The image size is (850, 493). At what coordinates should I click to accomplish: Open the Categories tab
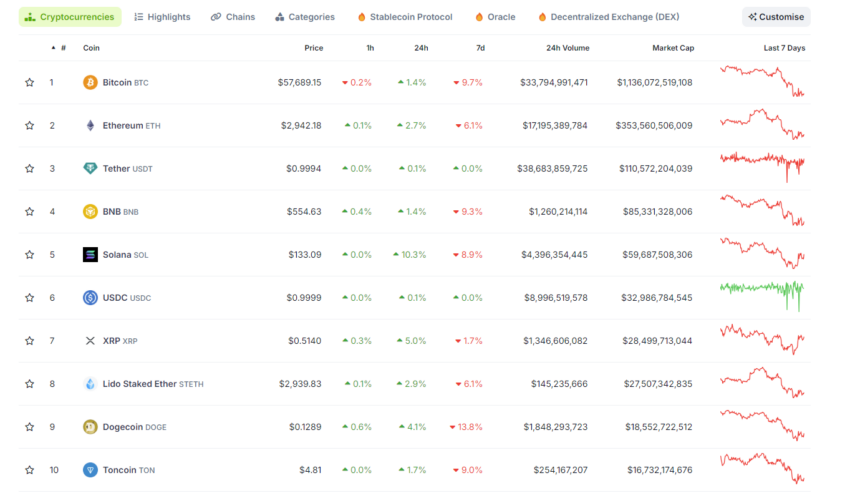pyautogui.click(x=305, y=17)
